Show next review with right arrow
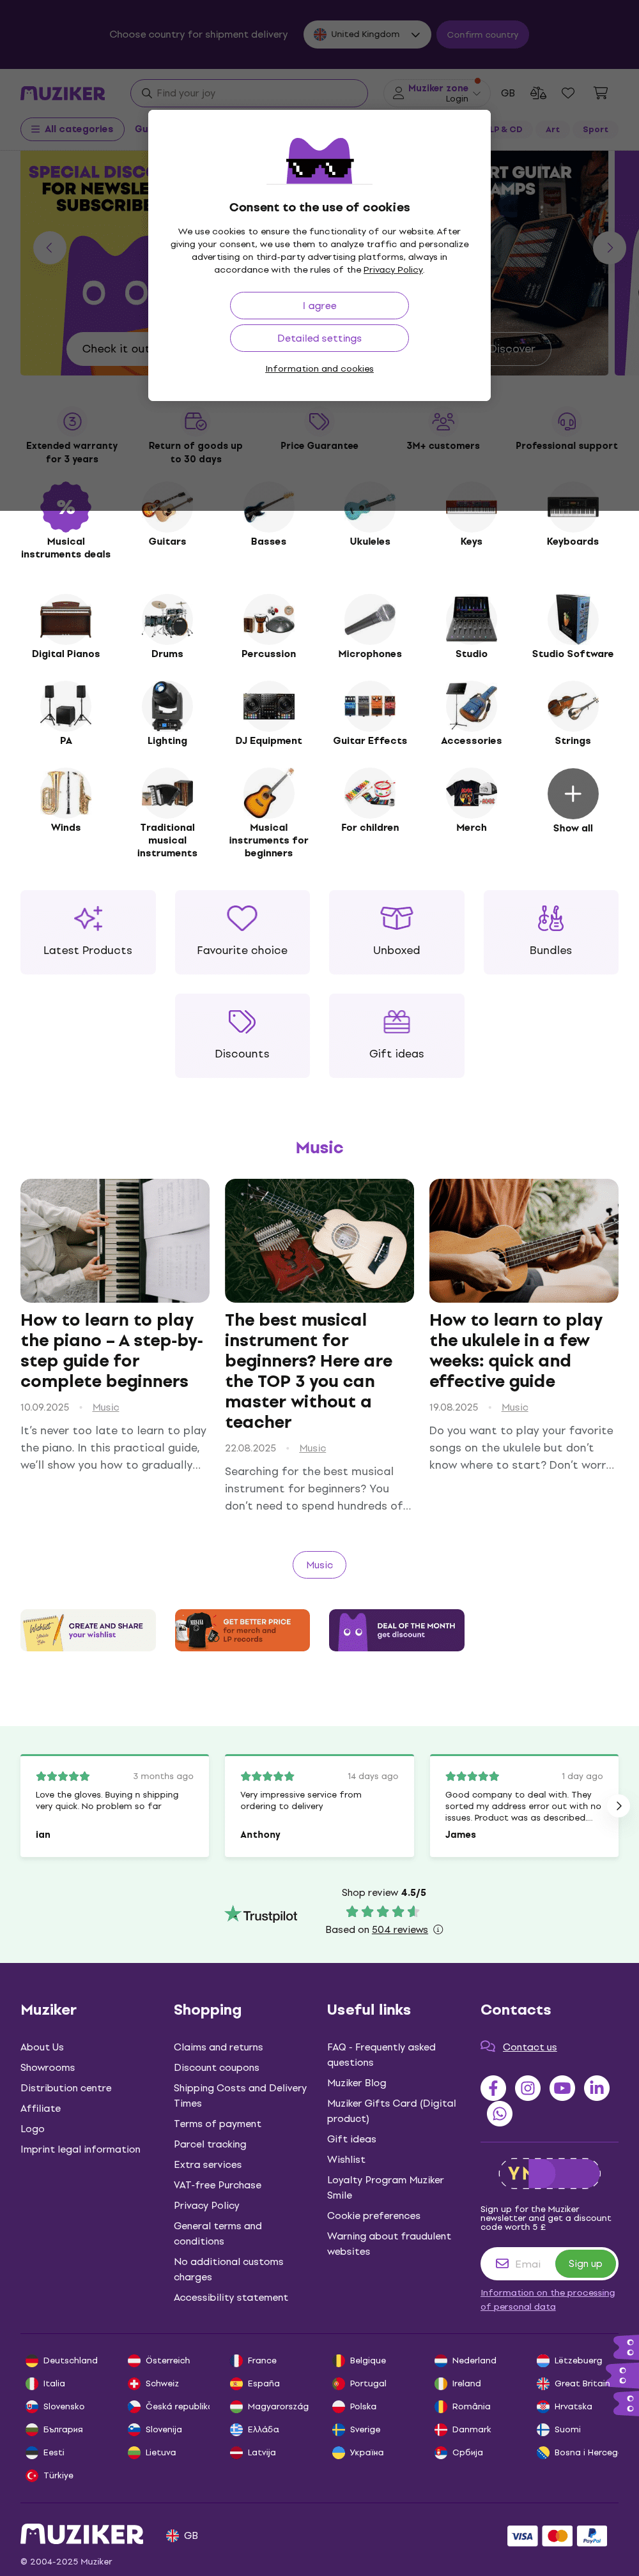This screenshot has height=2576, width=639. [x=619, y=1806]
